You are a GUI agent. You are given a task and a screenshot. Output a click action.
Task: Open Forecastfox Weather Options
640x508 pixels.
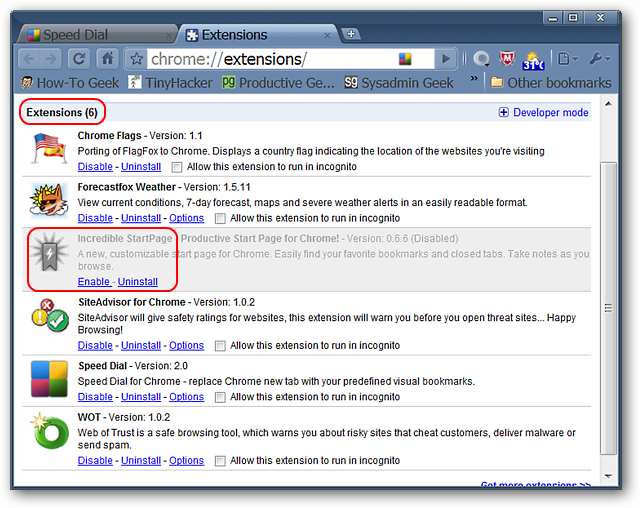coord(187,218)
